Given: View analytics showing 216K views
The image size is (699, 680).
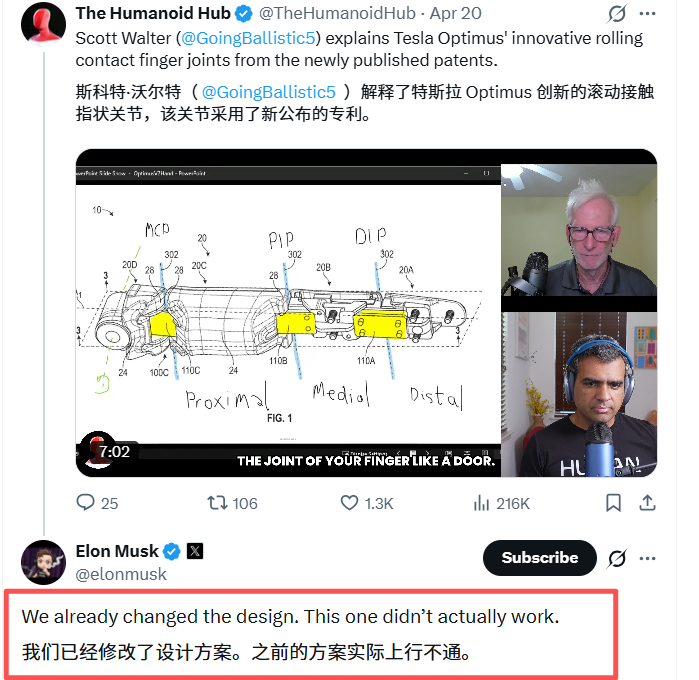Looking at the screenshot, I should click(481, 503).
